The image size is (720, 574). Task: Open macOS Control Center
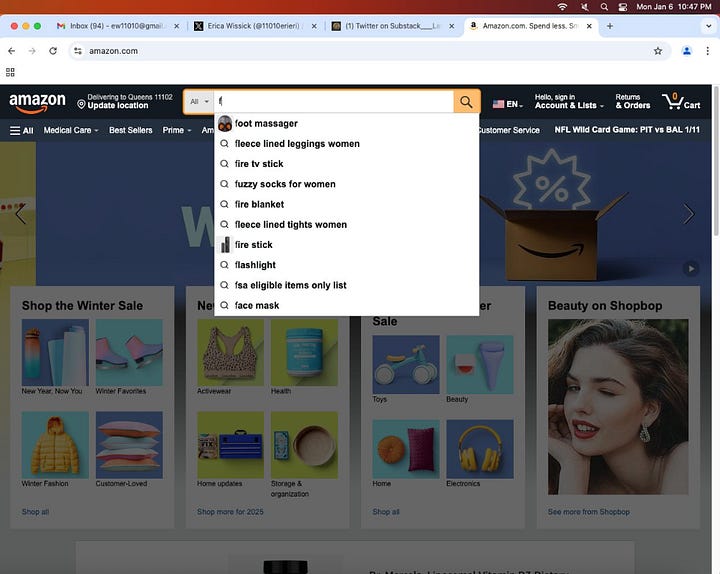click(x=623, y=7)
